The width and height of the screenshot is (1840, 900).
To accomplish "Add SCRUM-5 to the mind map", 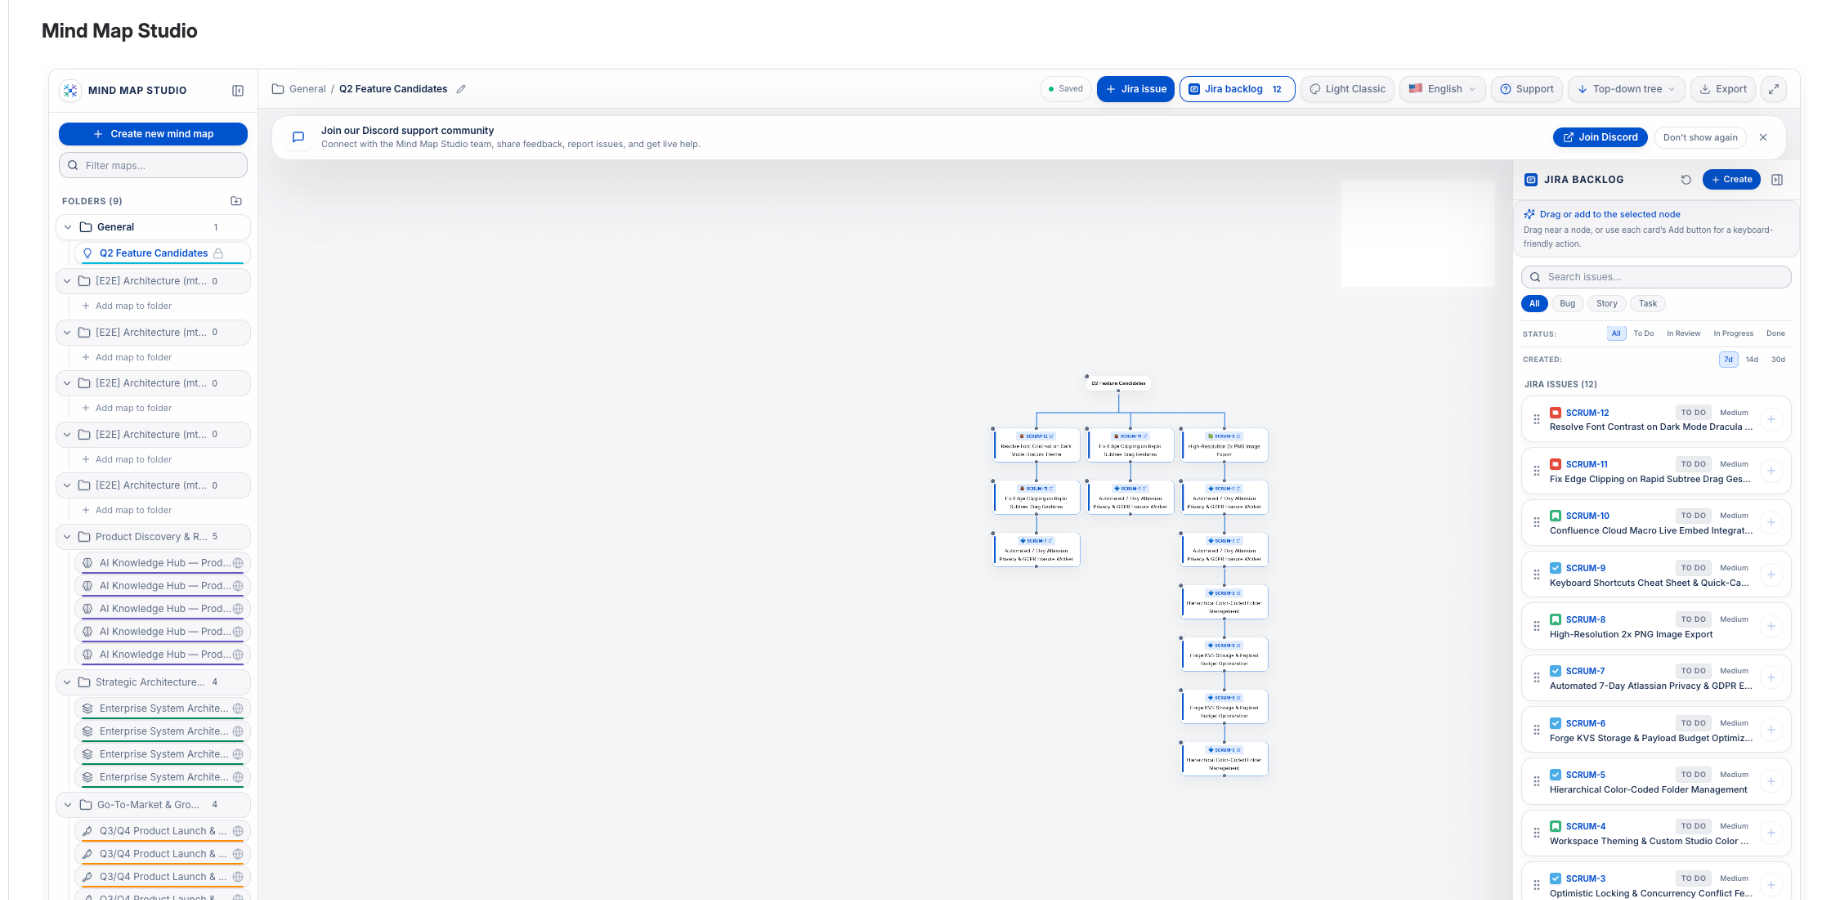I will coord(1771,782).
